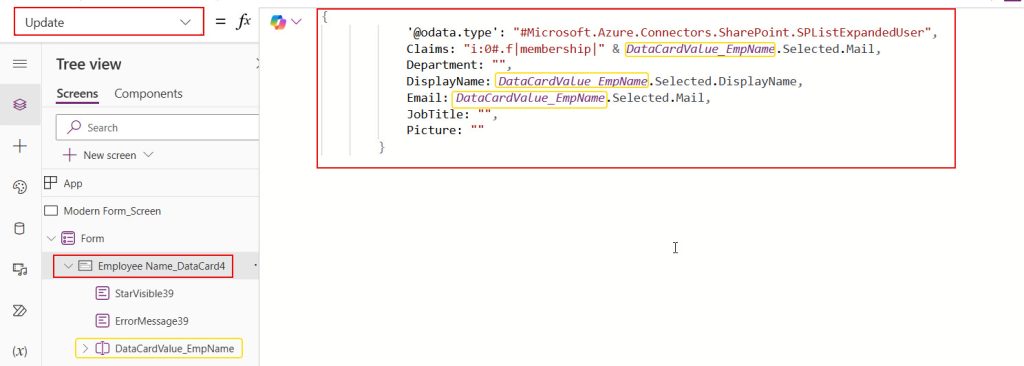This screenshot has height=366, width=1024.
Task: Open the Copilot icon menu
Action: [278, 22]
